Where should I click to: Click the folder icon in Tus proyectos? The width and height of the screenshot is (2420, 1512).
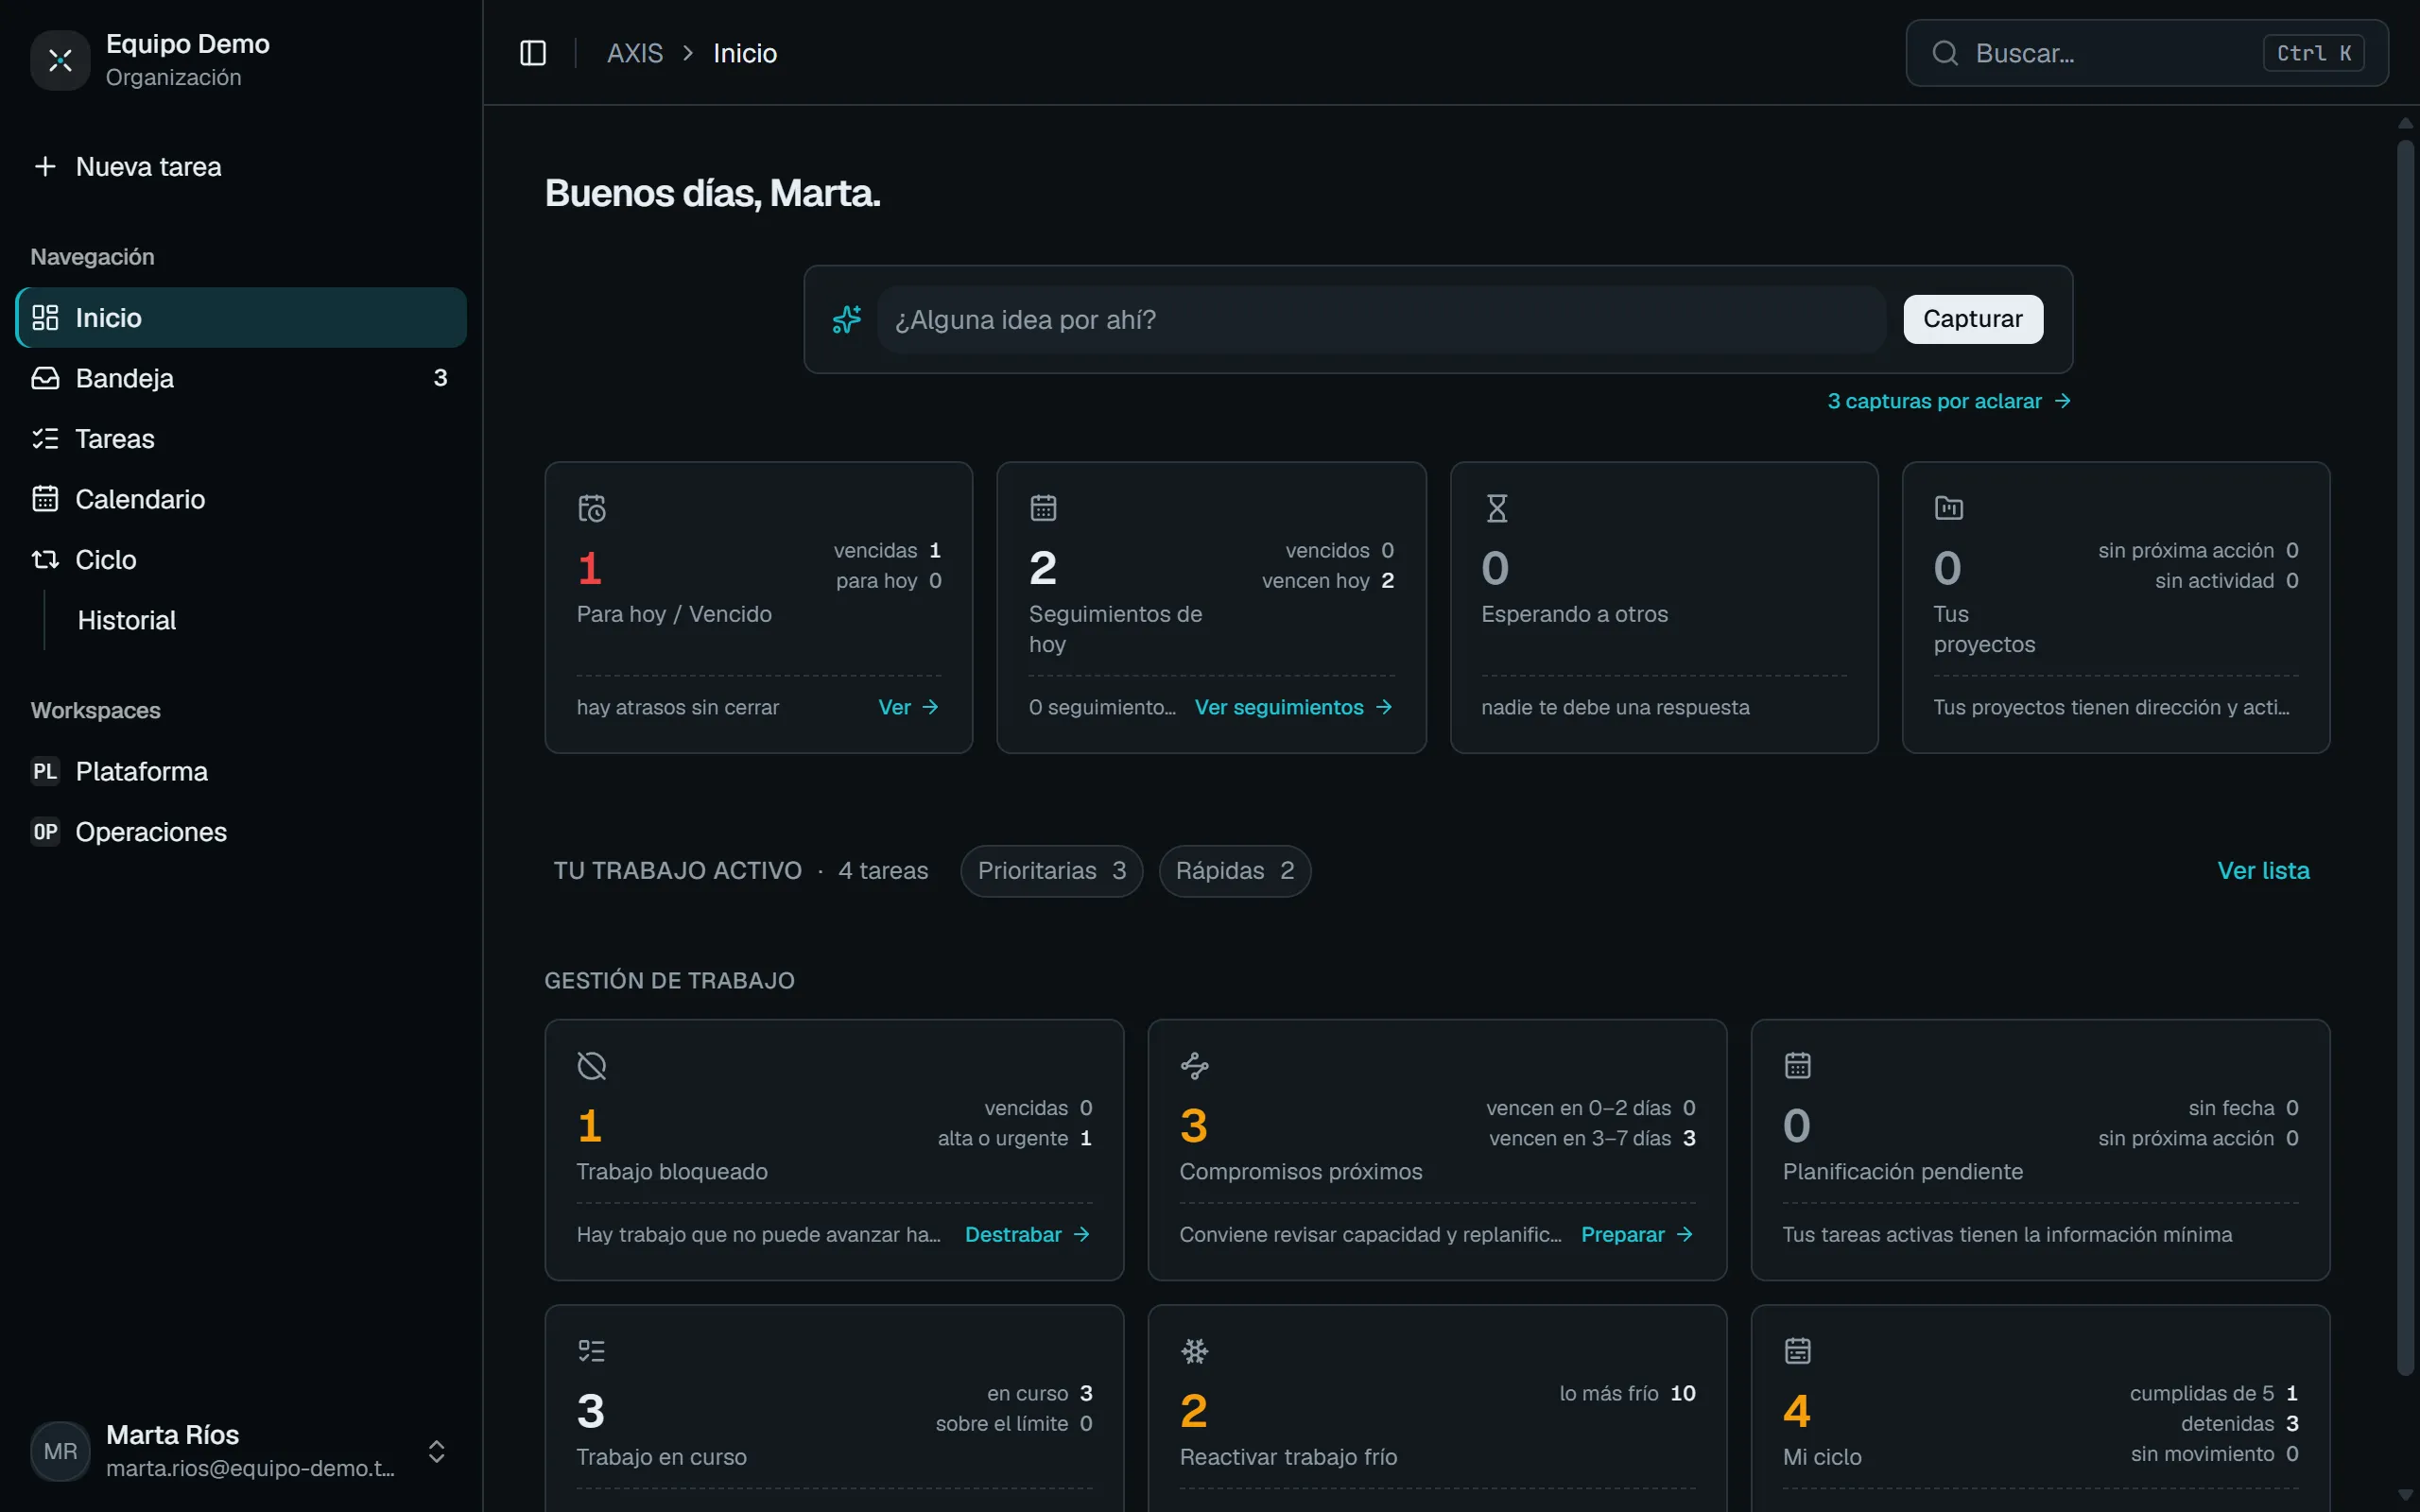coord(1948,508)
